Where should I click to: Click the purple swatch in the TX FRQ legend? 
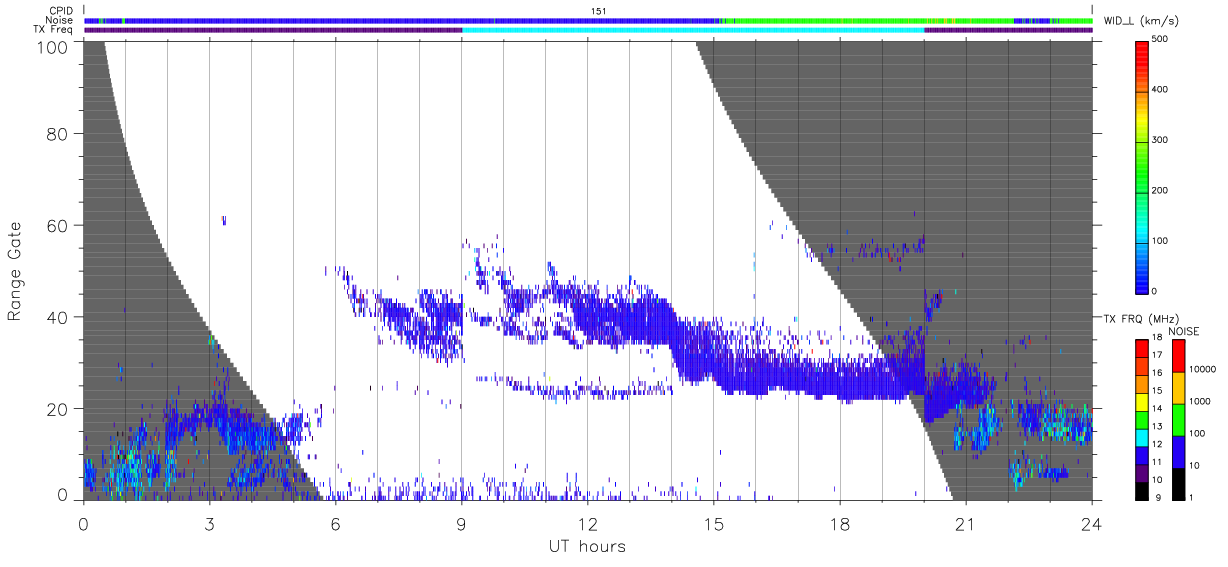coord(1141,472)
